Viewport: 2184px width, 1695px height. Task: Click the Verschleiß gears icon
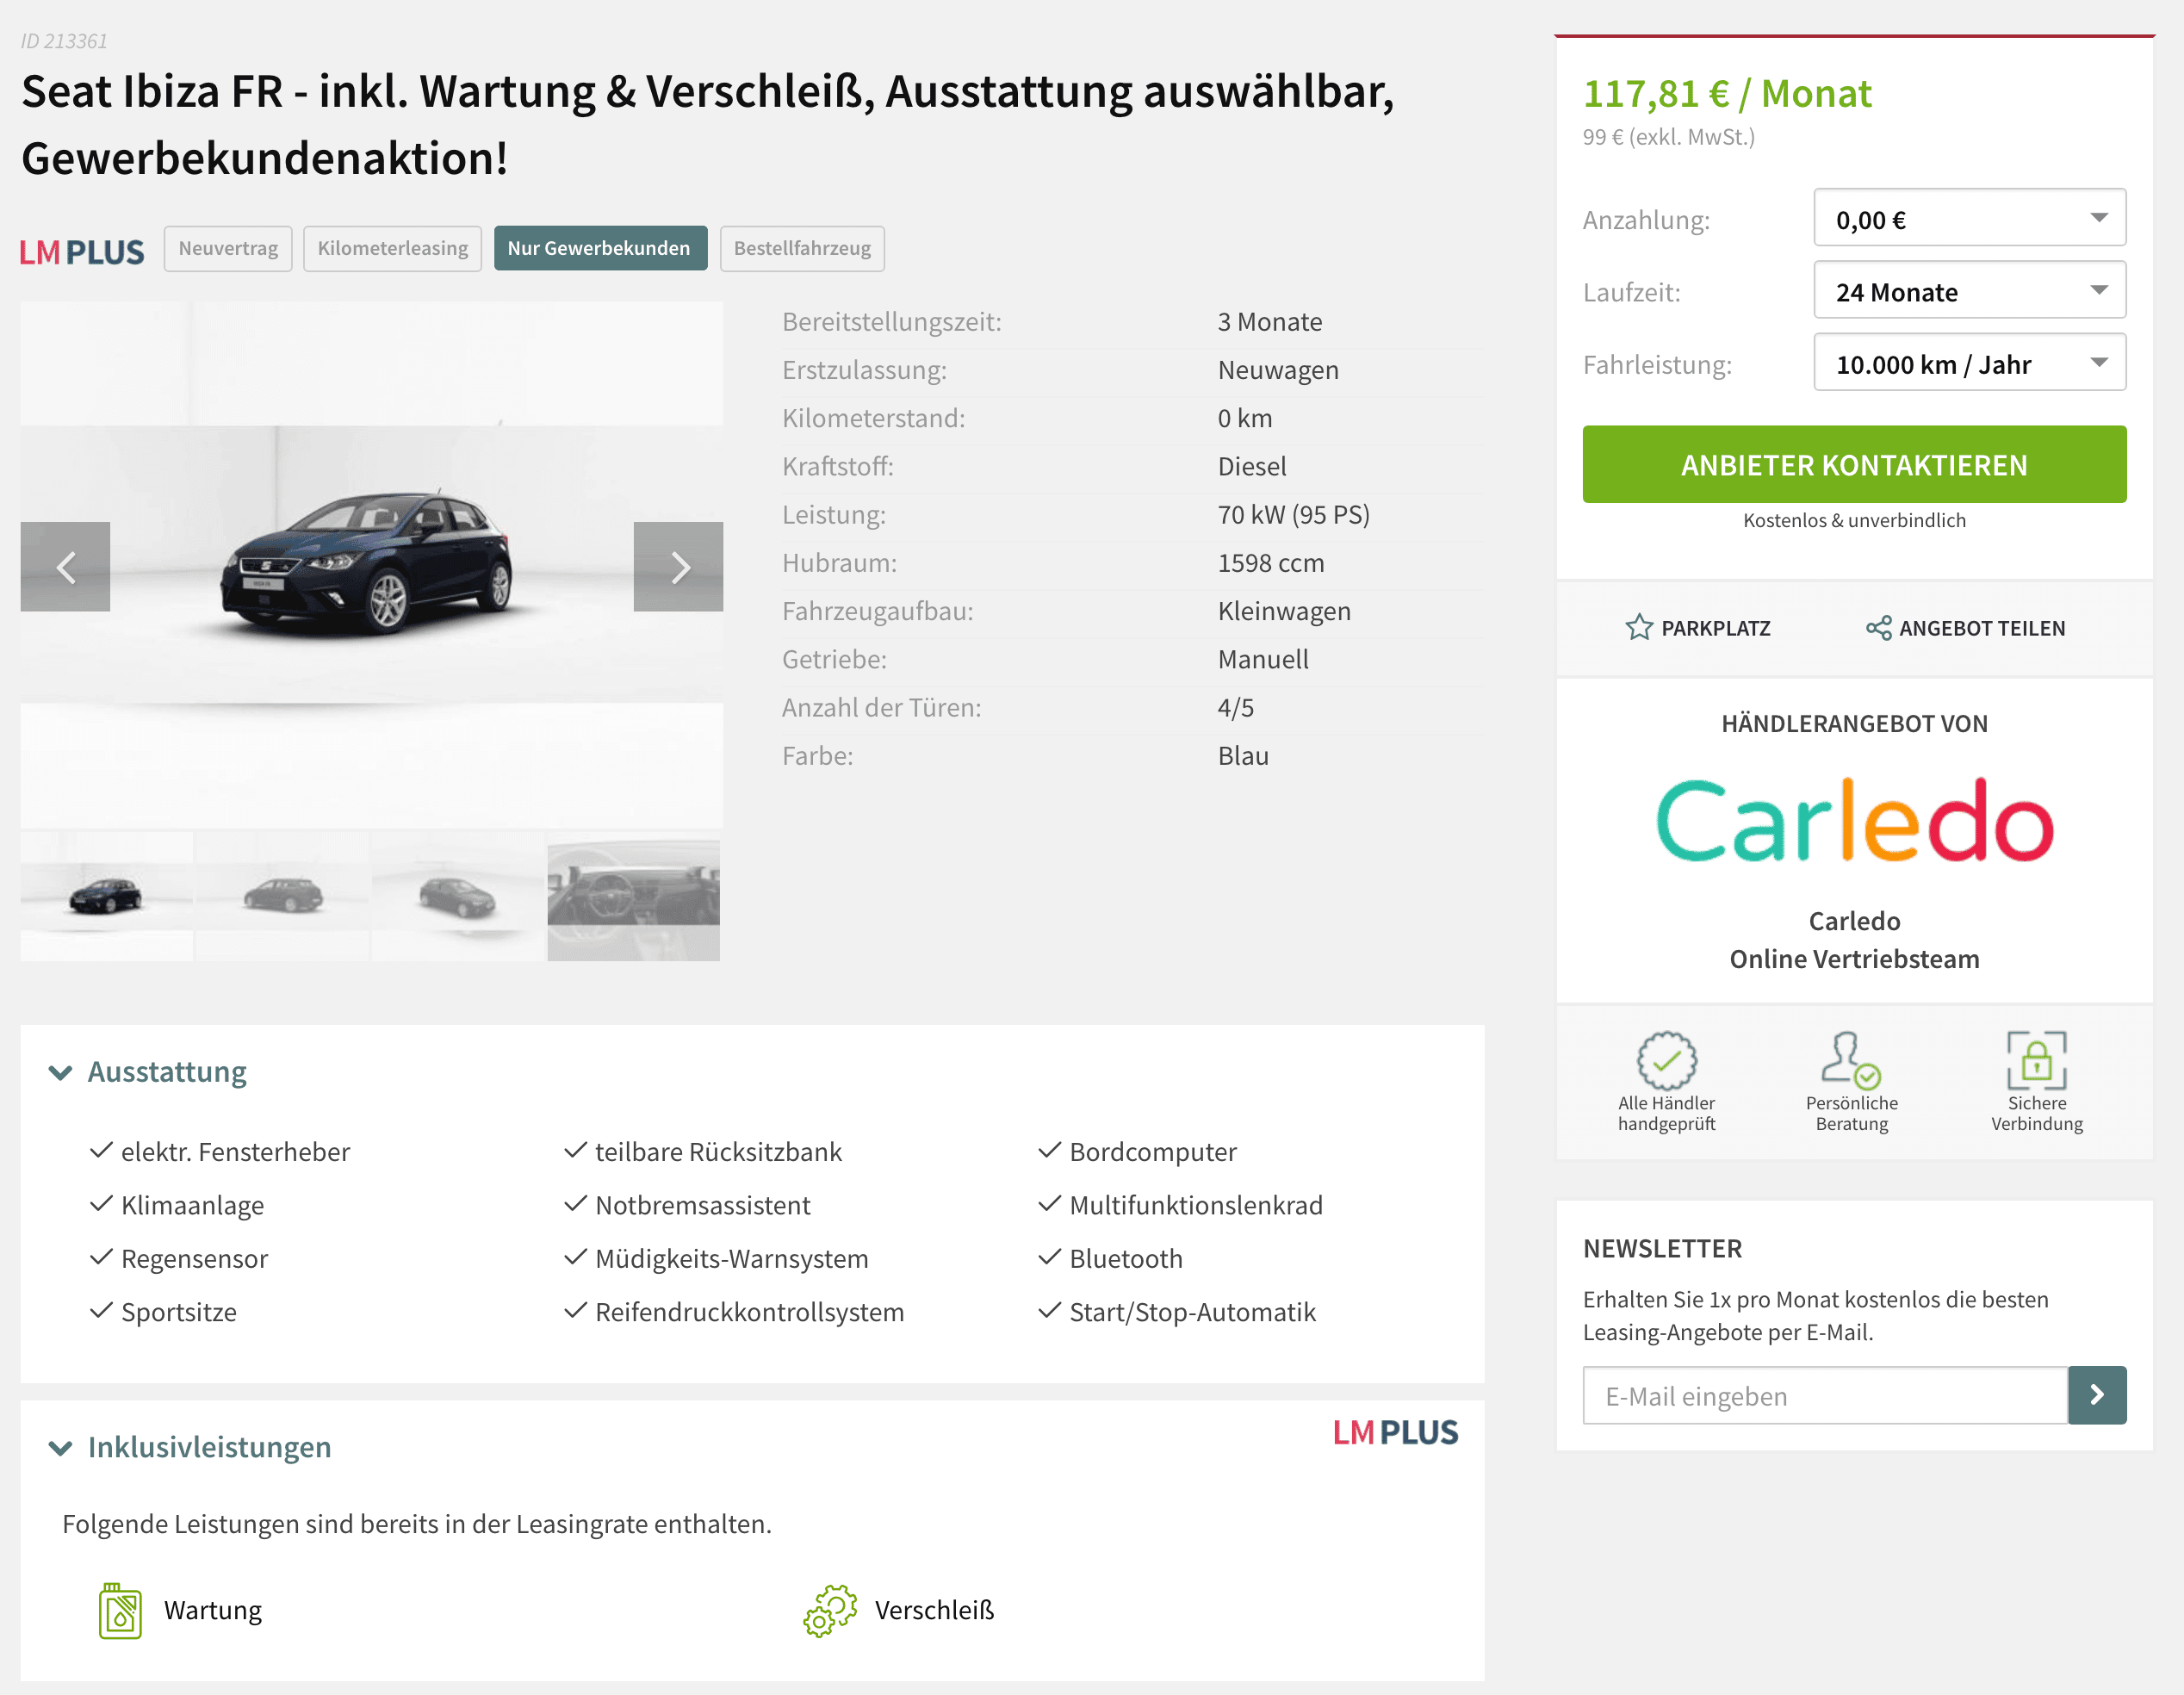point(830,1610)
